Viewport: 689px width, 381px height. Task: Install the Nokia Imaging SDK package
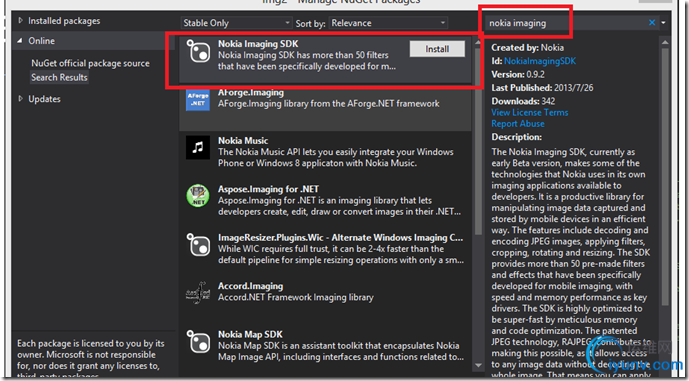pos(437,49)
